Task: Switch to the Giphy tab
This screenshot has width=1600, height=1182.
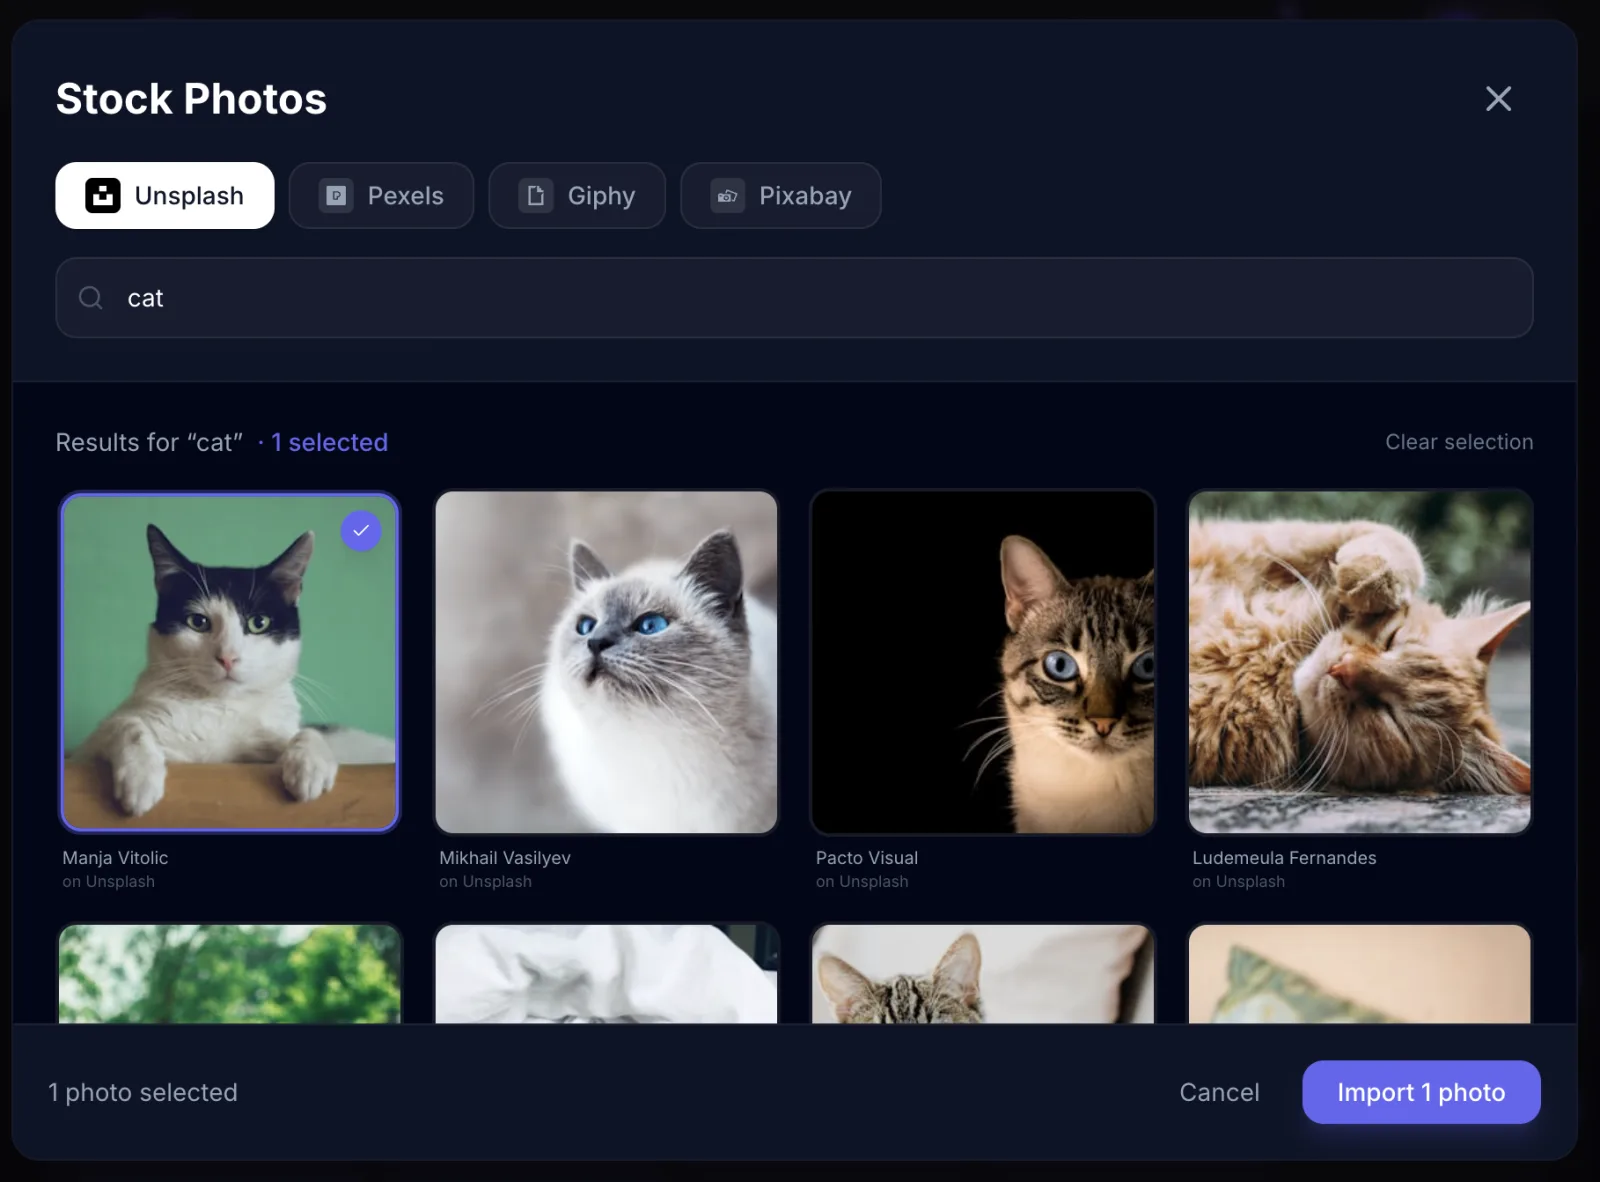Action: tap(577, 196)
